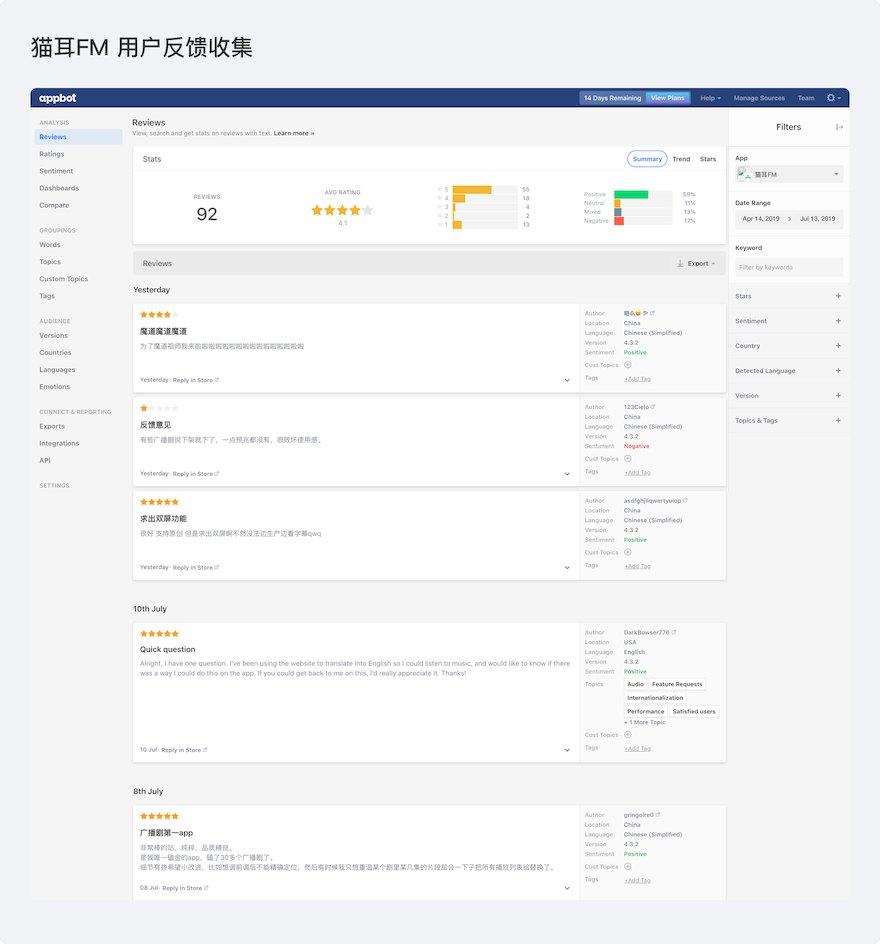Add custom topic to DarkBowser778 review
The height and width of the screenshot is (944, 880).
(628, 734)
